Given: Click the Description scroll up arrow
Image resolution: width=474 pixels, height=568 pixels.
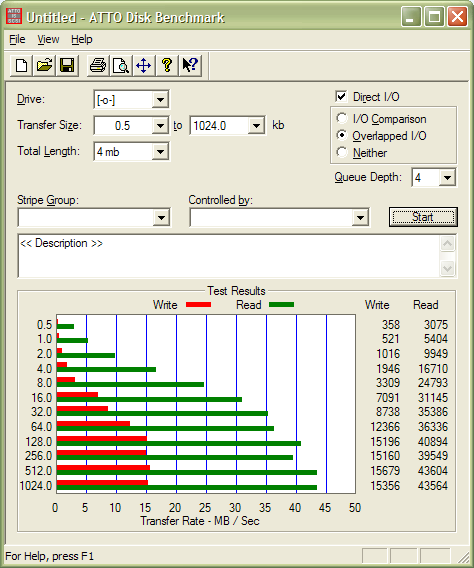Looking at the screenshot, I should [448, 243].
